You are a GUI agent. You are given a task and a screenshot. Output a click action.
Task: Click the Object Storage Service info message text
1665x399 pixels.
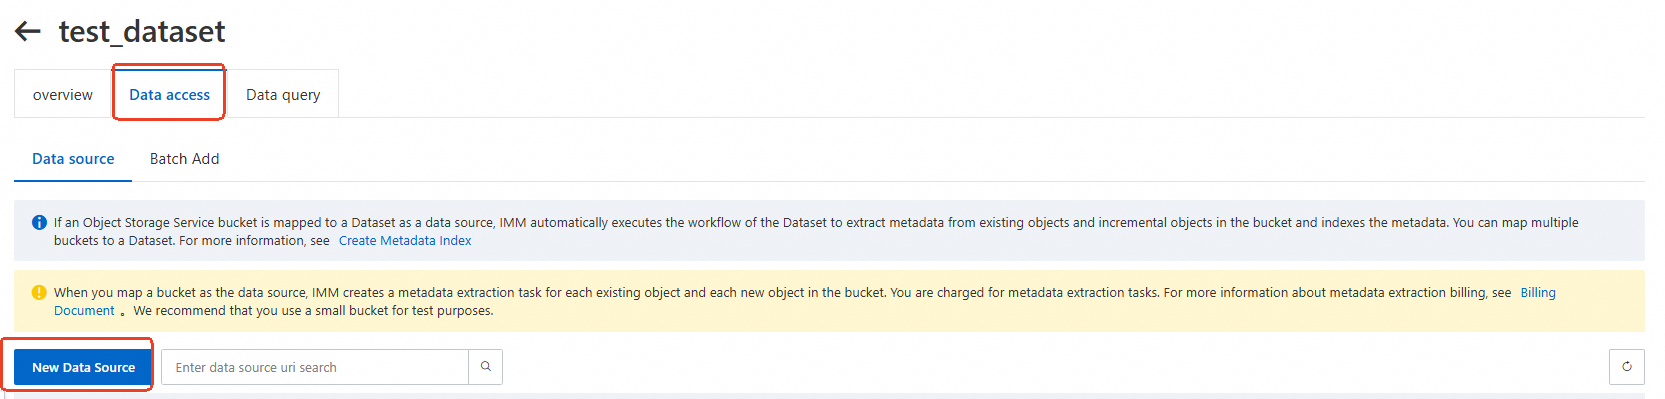pyautogui.click(x=816, y=232)
